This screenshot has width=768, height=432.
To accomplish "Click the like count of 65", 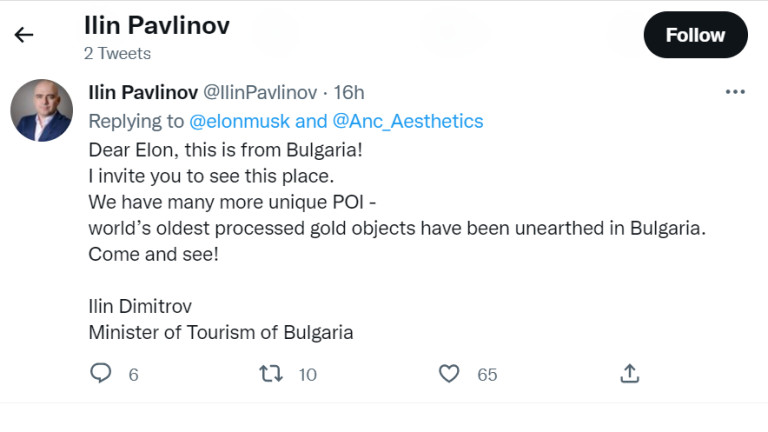I will click(x=487, y=375).
